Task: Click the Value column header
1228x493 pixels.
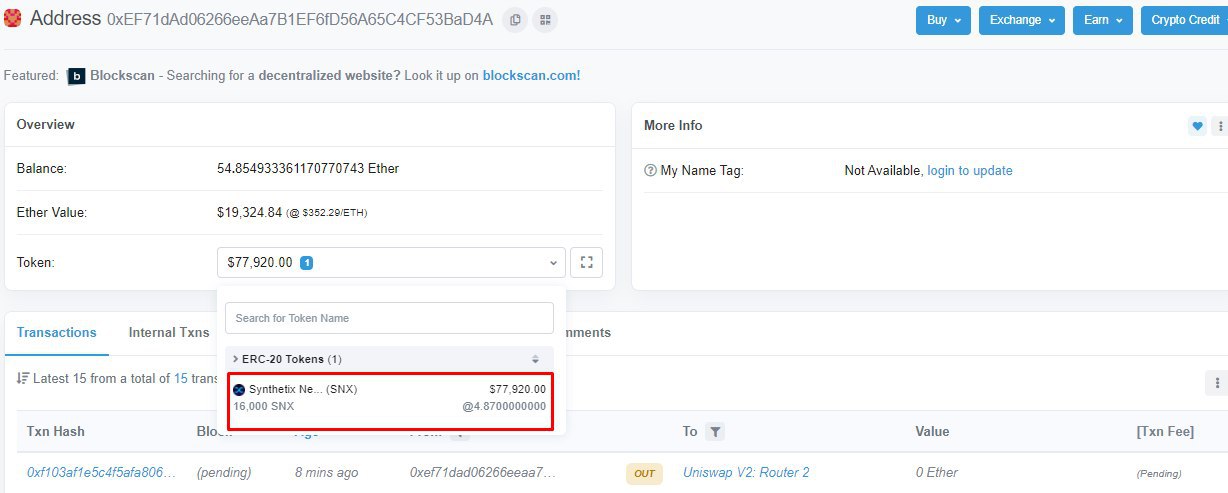Action: coord(932,432)
